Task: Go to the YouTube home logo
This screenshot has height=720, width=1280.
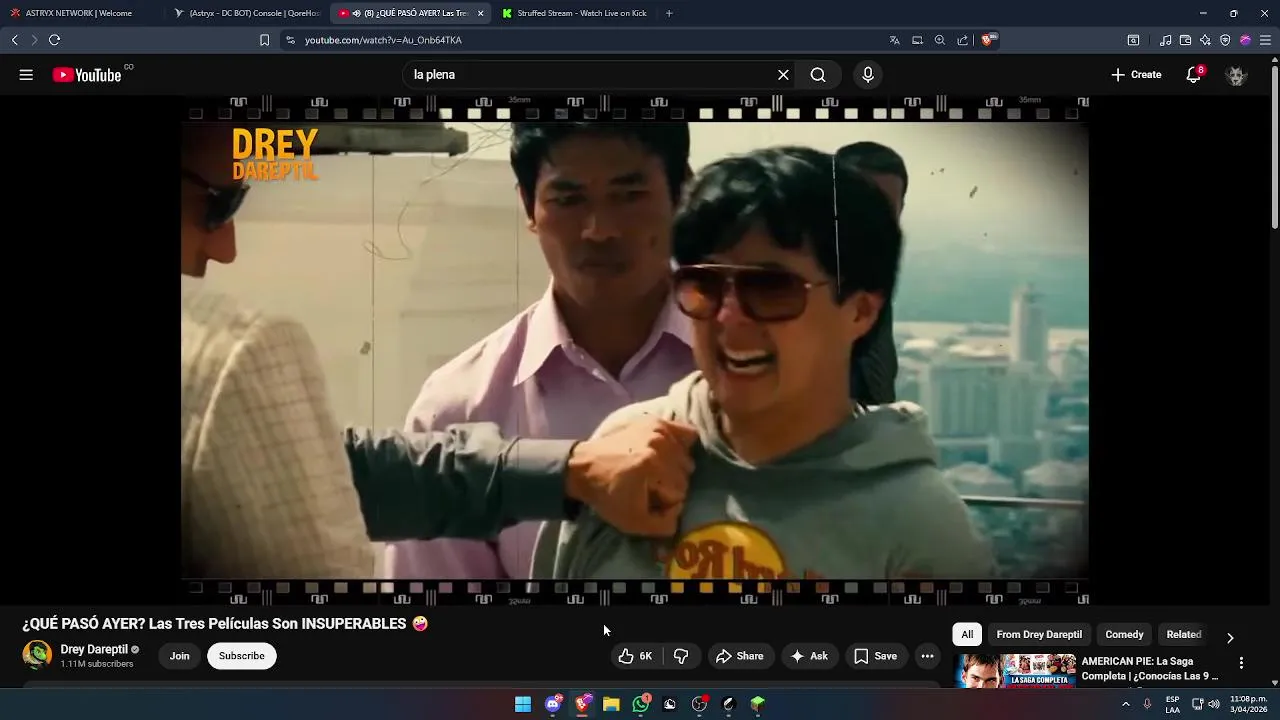Action: coord(87,75)
